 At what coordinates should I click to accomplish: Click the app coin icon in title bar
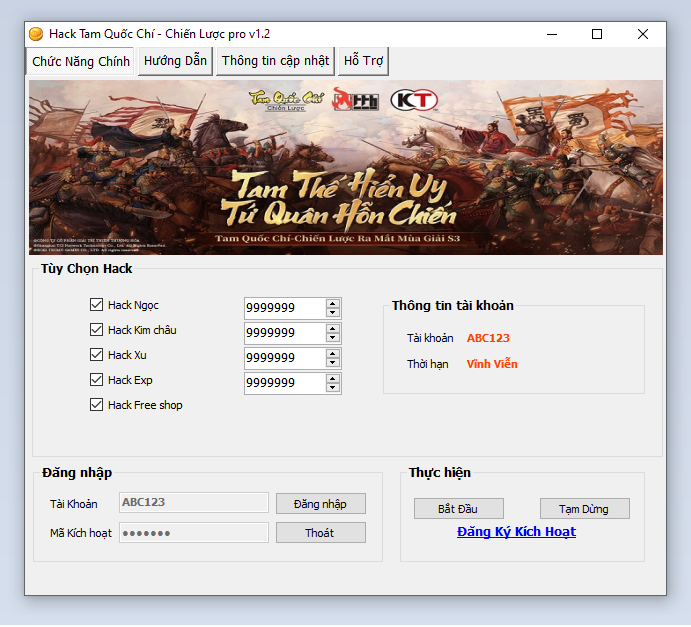37,34
